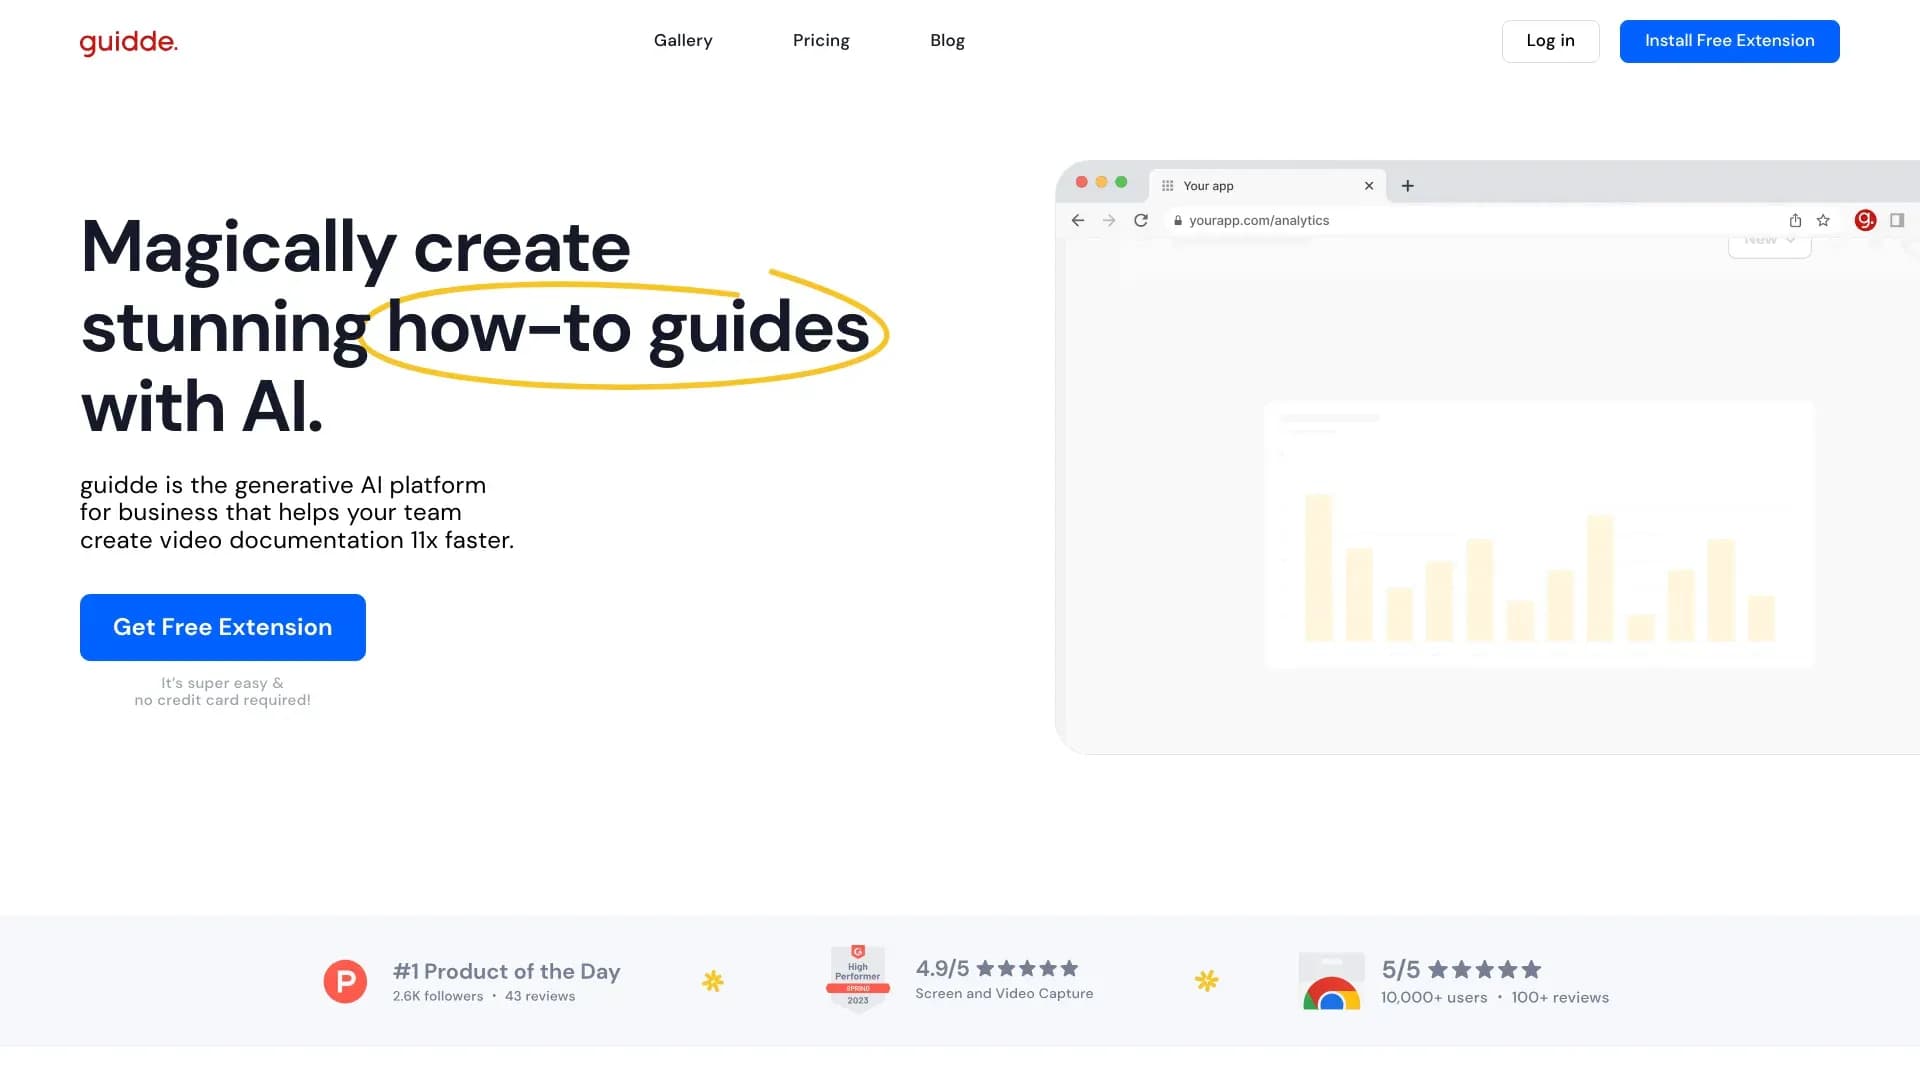Click the reload icon in mockup browser

(1141, 221)
